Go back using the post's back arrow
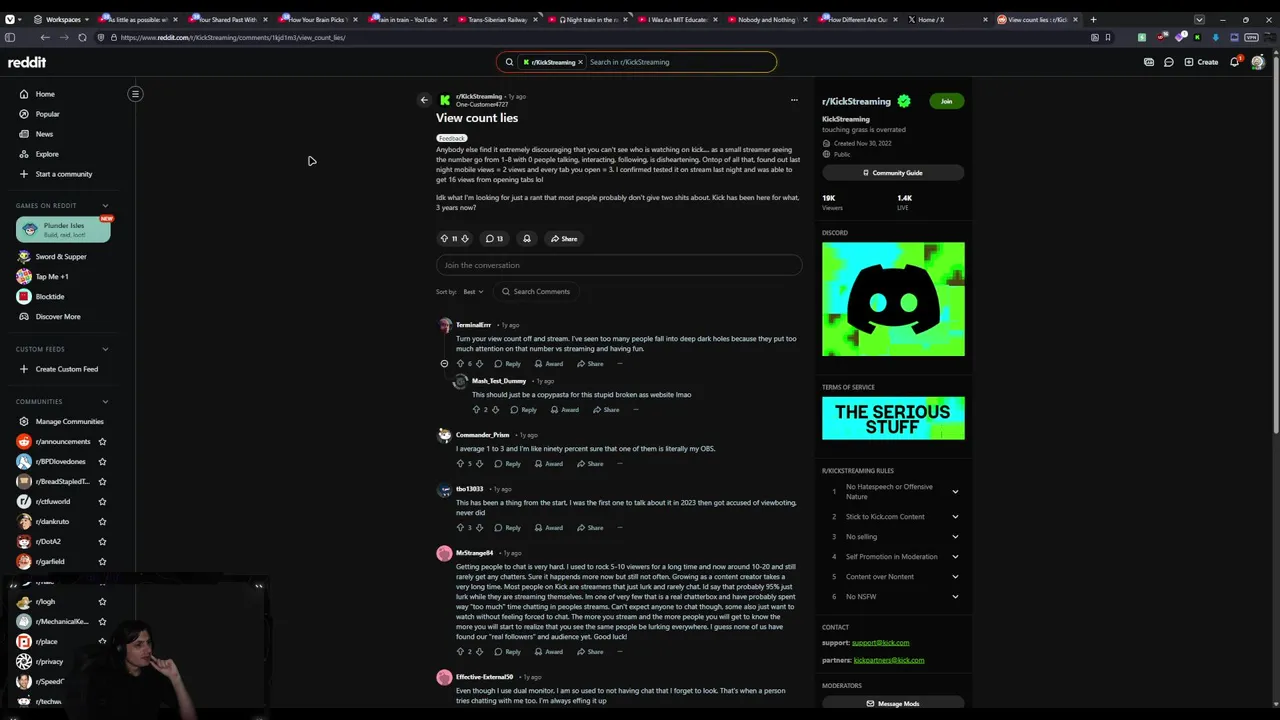1280x720 pixels. tap(424, 100)
